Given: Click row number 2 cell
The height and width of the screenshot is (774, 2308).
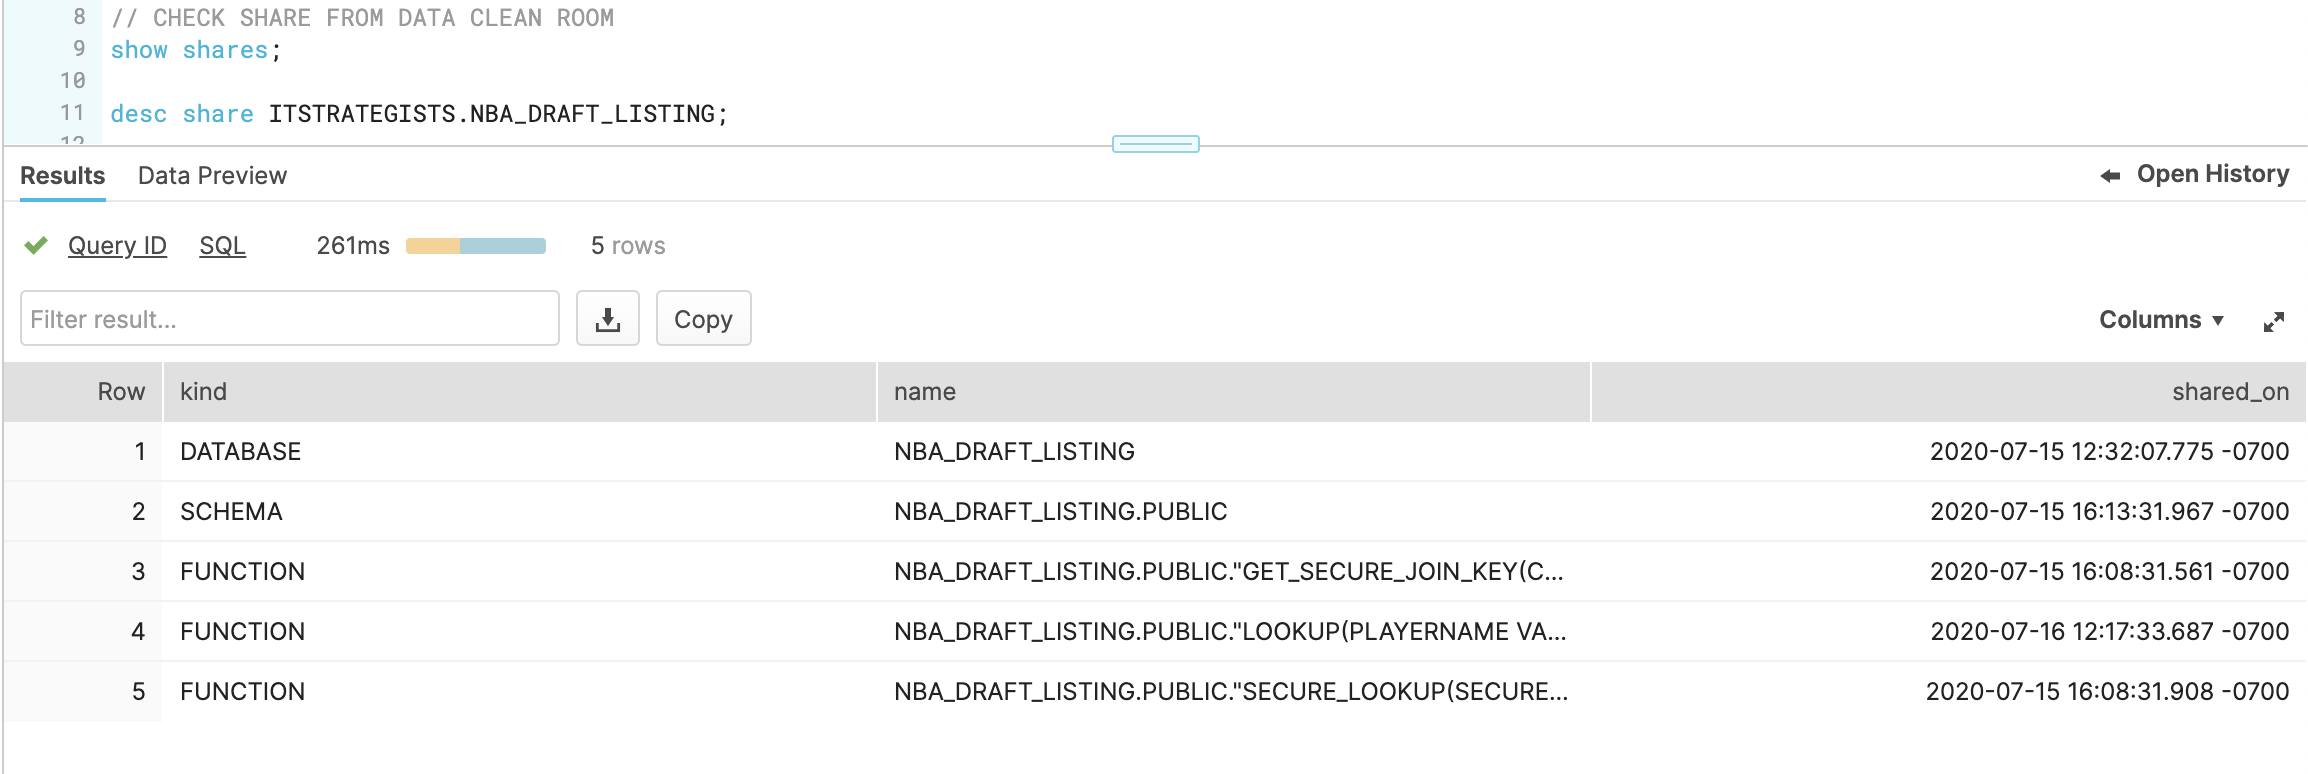Looking at the screenshot, I should [83, 512].
